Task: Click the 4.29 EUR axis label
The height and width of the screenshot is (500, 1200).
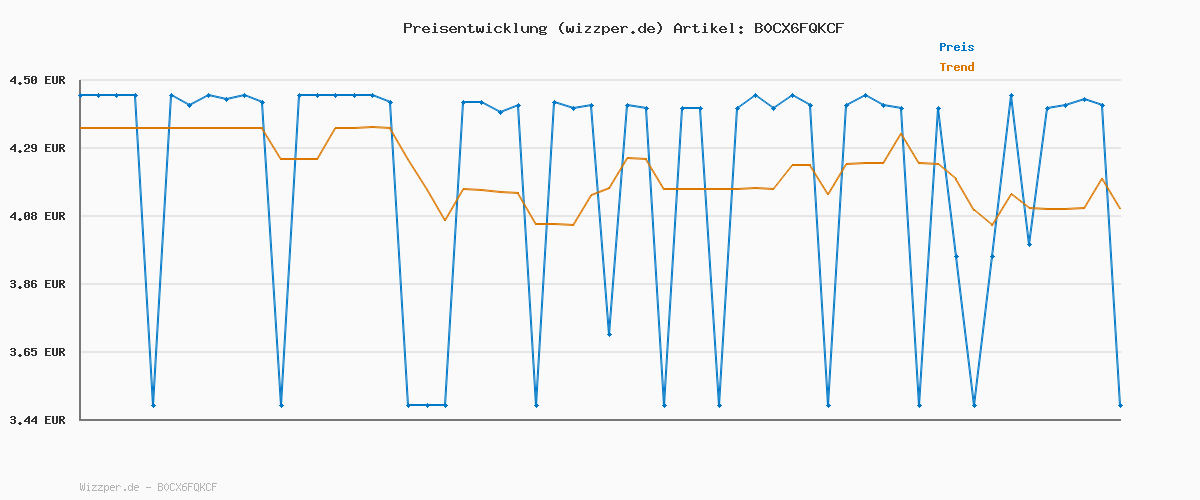Action: 37,148
